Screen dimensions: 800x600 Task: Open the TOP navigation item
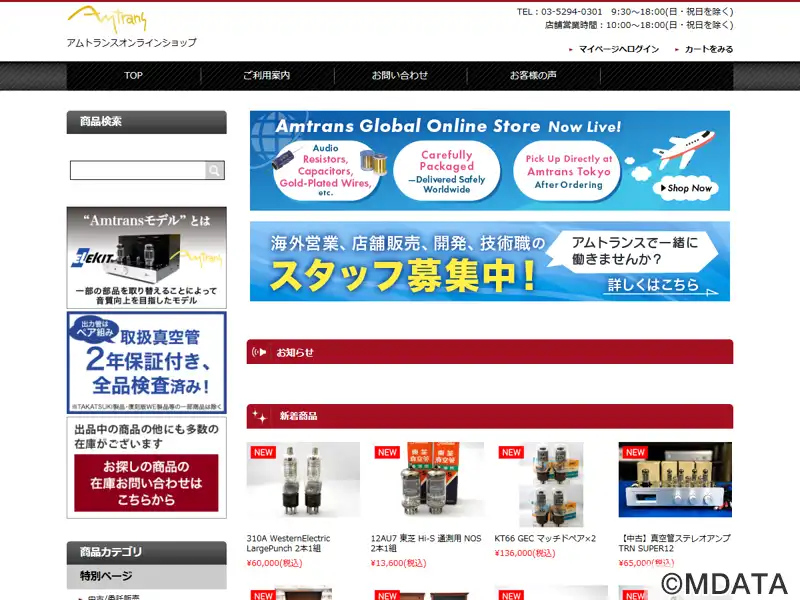[133, 76]
